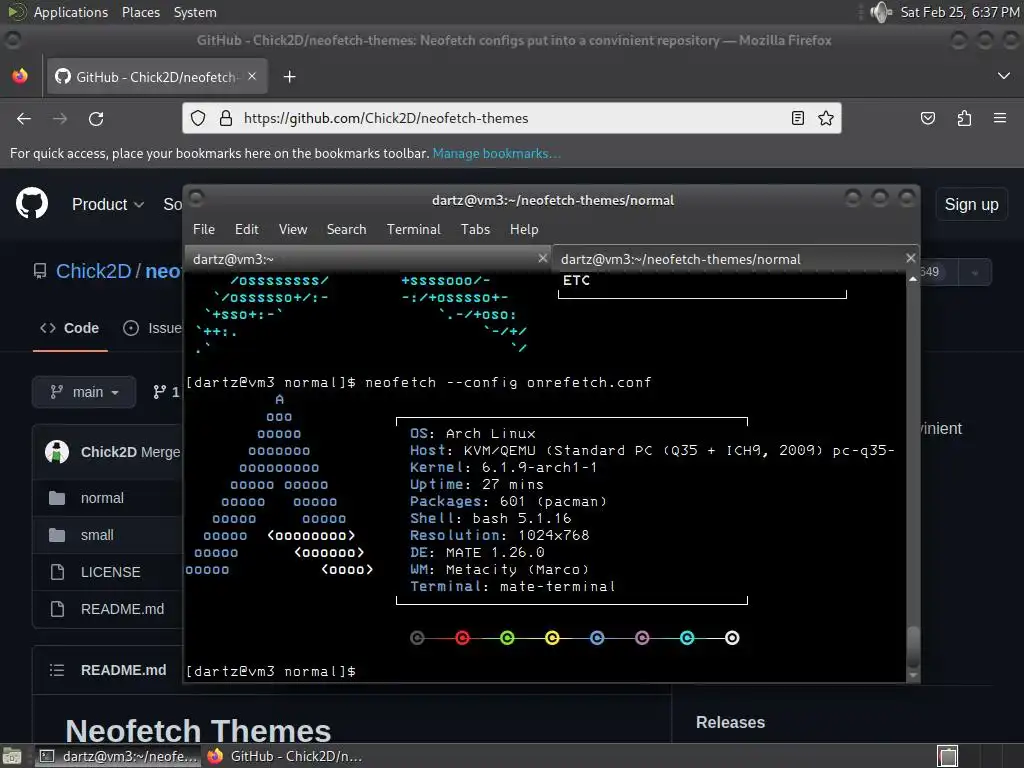Open the System menu in top panel
This screenshot has width=1024, height=768.
pos(195,12)
